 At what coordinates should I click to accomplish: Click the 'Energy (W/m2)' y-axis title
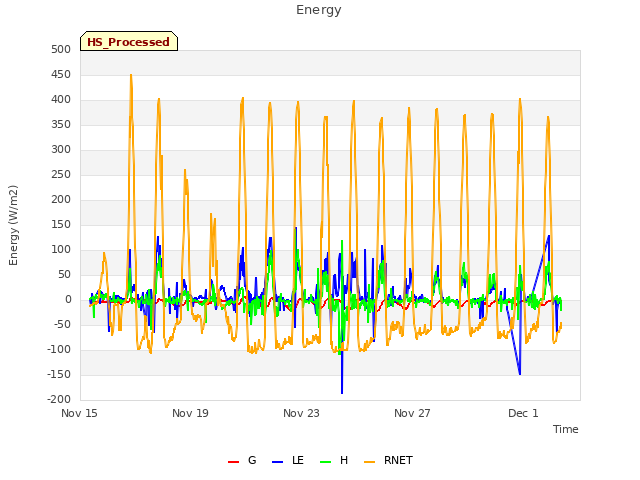13,225
